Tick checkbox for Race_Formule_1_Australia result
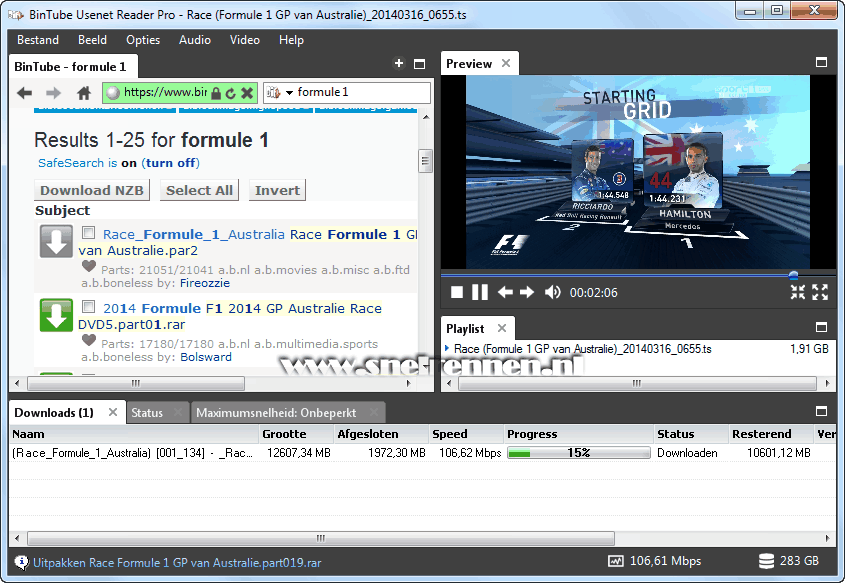Image resolution: width=845 pixels, height=583 pixels. (x=88, y=233)
